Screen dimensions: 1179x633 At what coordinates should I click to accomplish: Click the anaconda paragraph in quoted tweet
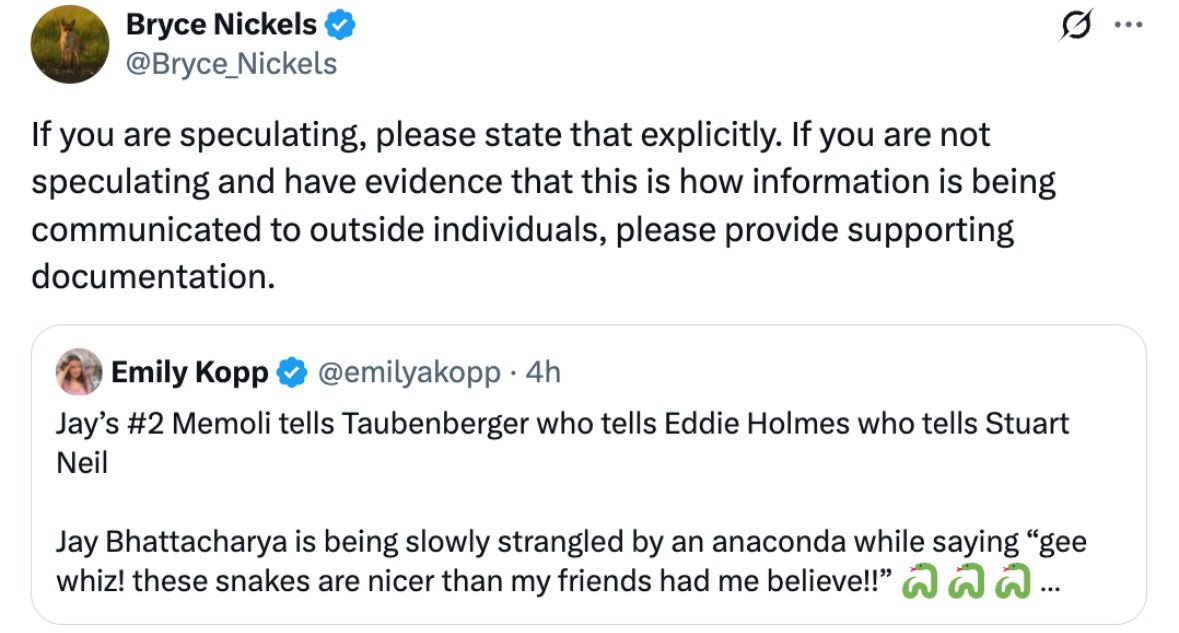coord(571,562)
